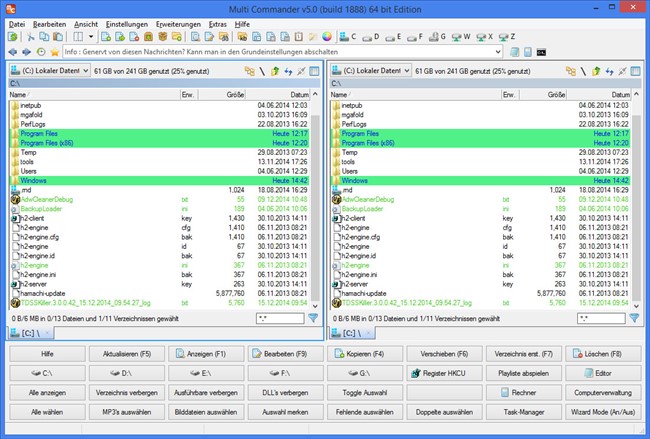Click the Löschen (F8) button
Screen dimensions: 650x439
[x=603, y=354]
